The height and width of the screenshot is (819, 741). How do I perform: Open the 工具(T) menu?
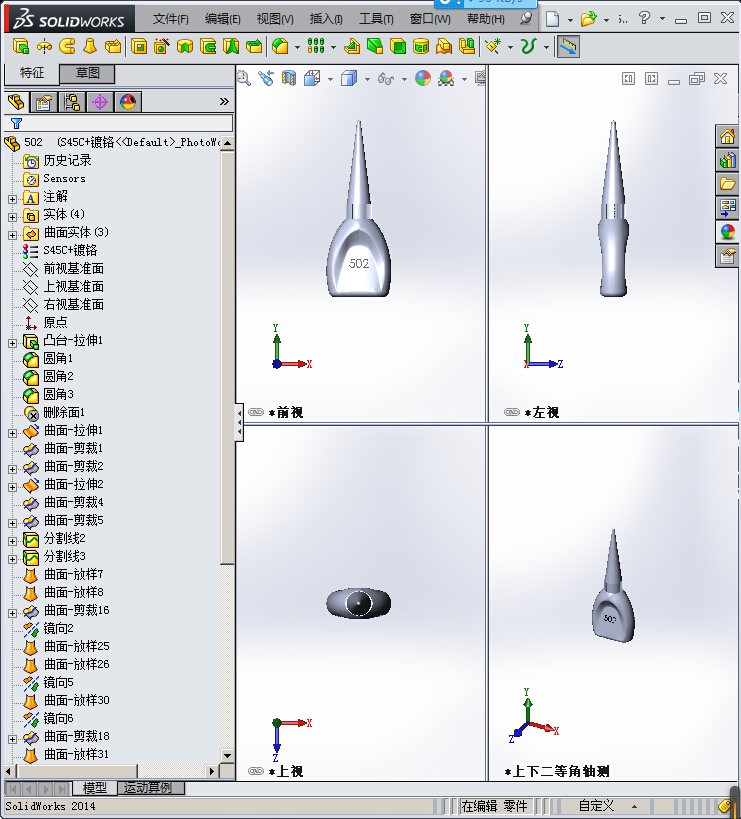pyautogui.click(x=376, y=19)
